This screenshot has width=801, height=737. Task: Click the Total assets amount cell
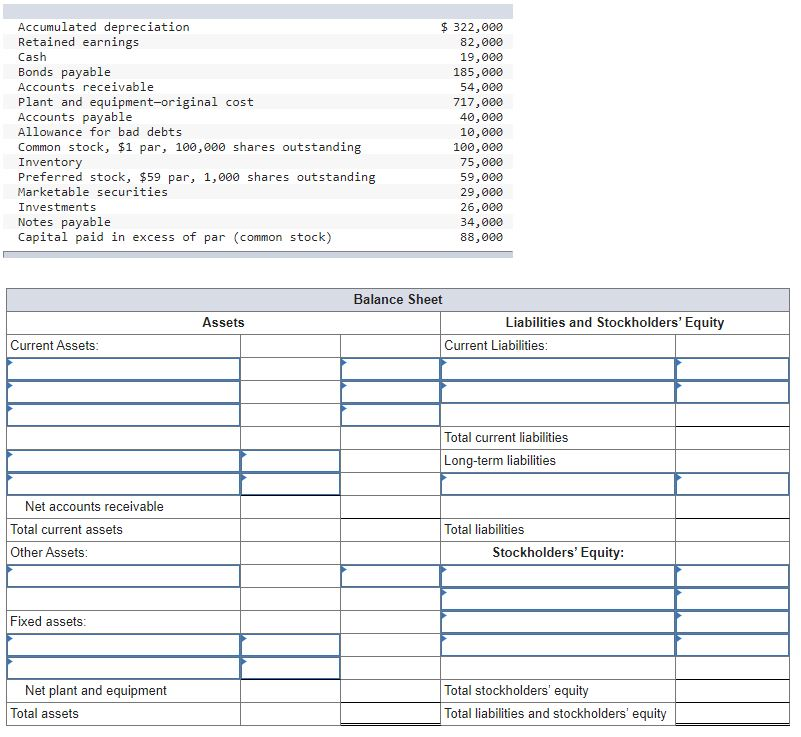390,714
